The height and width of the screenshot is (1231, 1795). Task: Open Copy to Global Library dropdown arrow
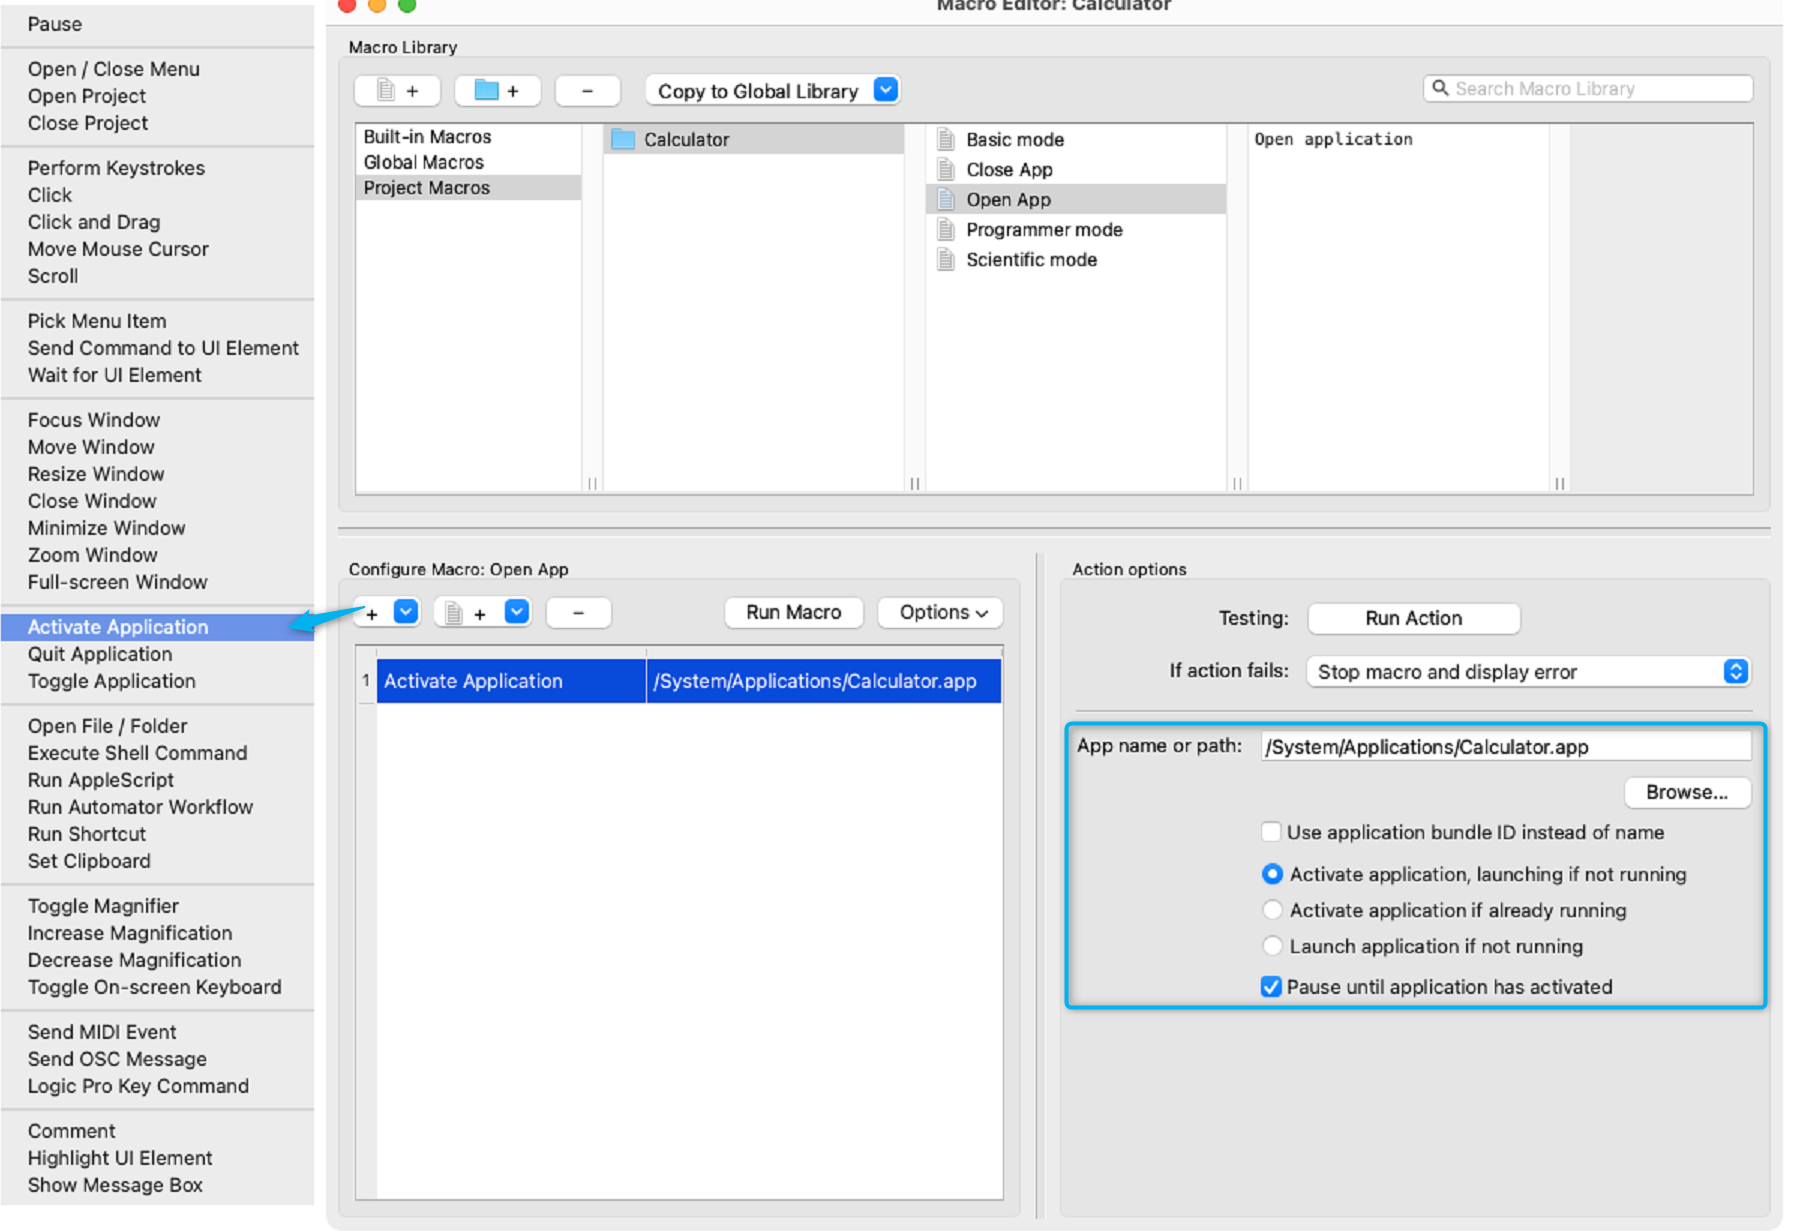point(885,90)
